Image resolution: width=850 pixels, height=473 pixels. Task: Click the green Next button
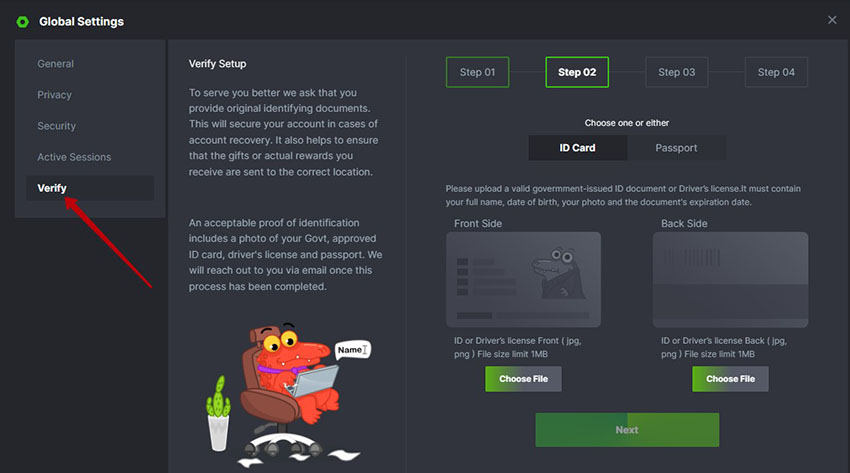point(627,430)
